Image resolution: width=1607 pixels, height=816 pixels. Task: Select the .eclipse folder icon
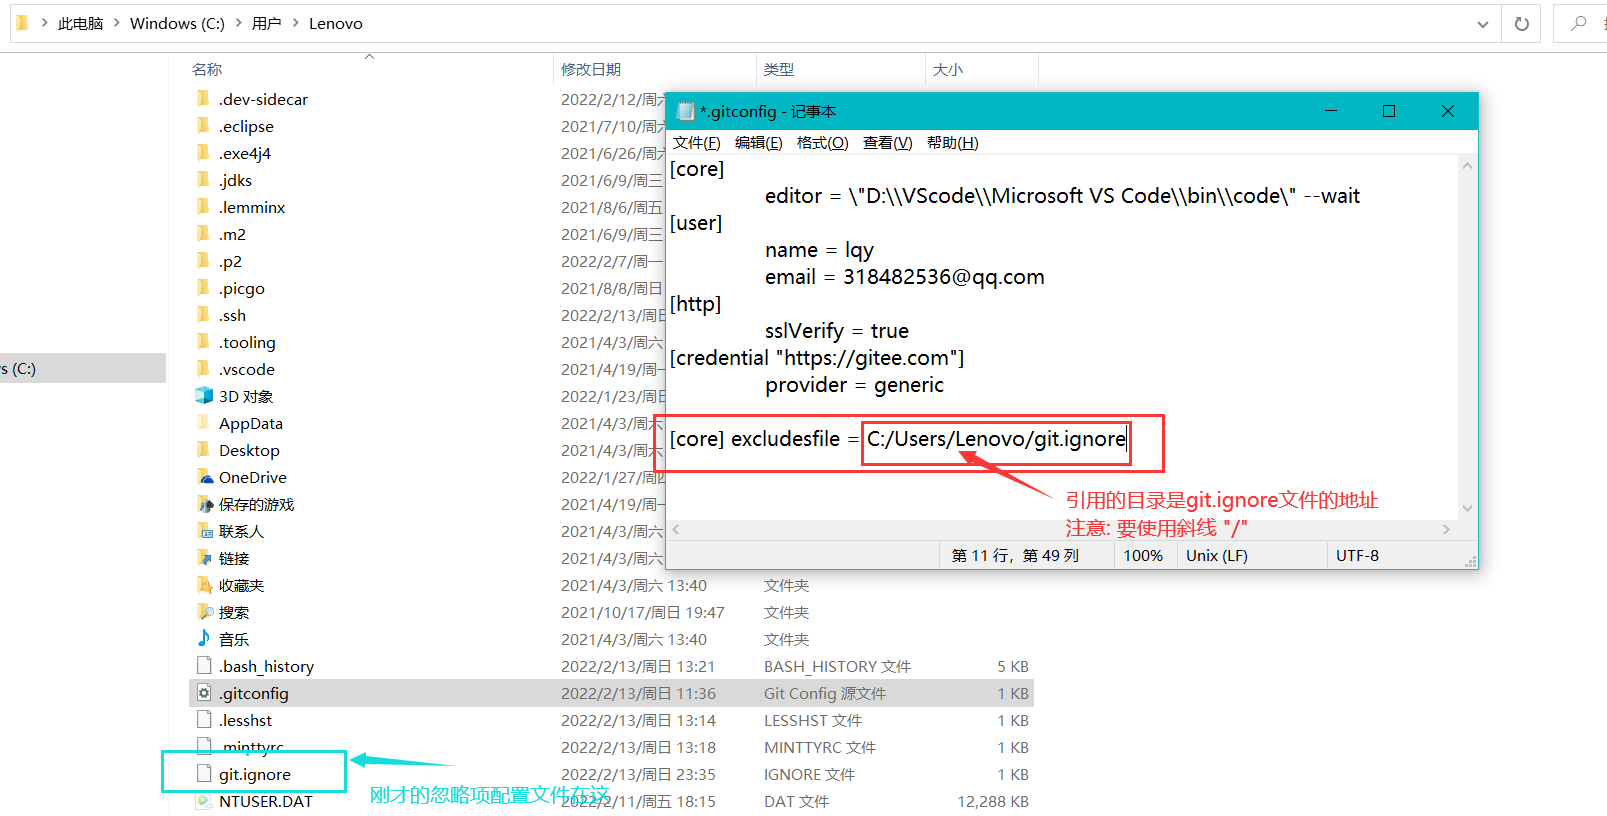(204, 126)
